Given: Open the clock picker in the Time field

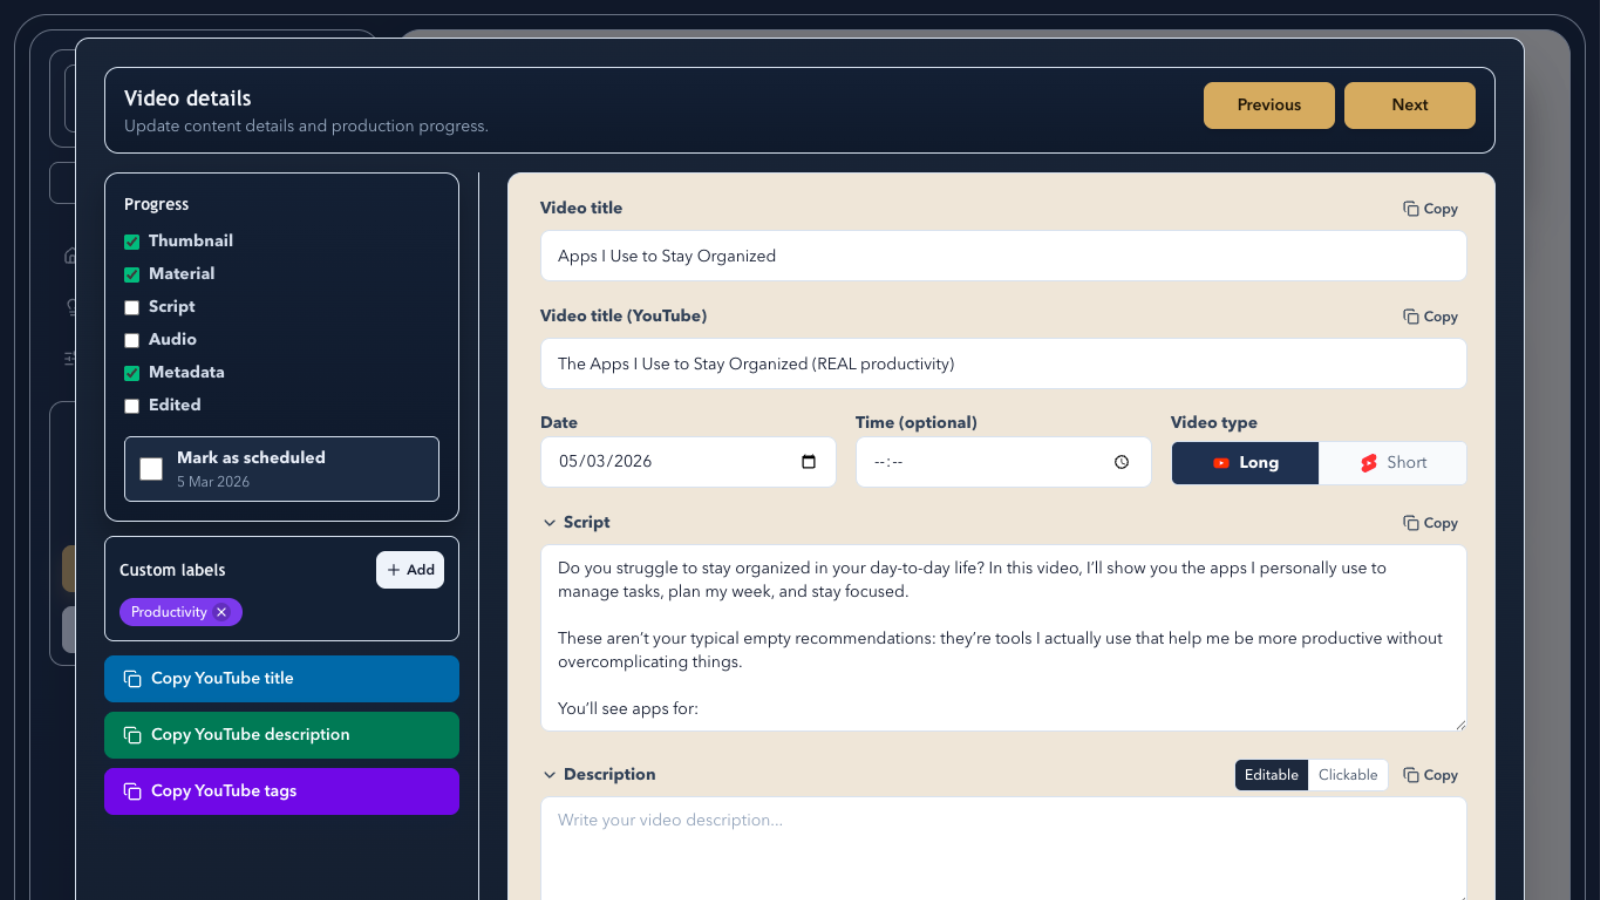Looking at the screenshot, I should 1121,462.
